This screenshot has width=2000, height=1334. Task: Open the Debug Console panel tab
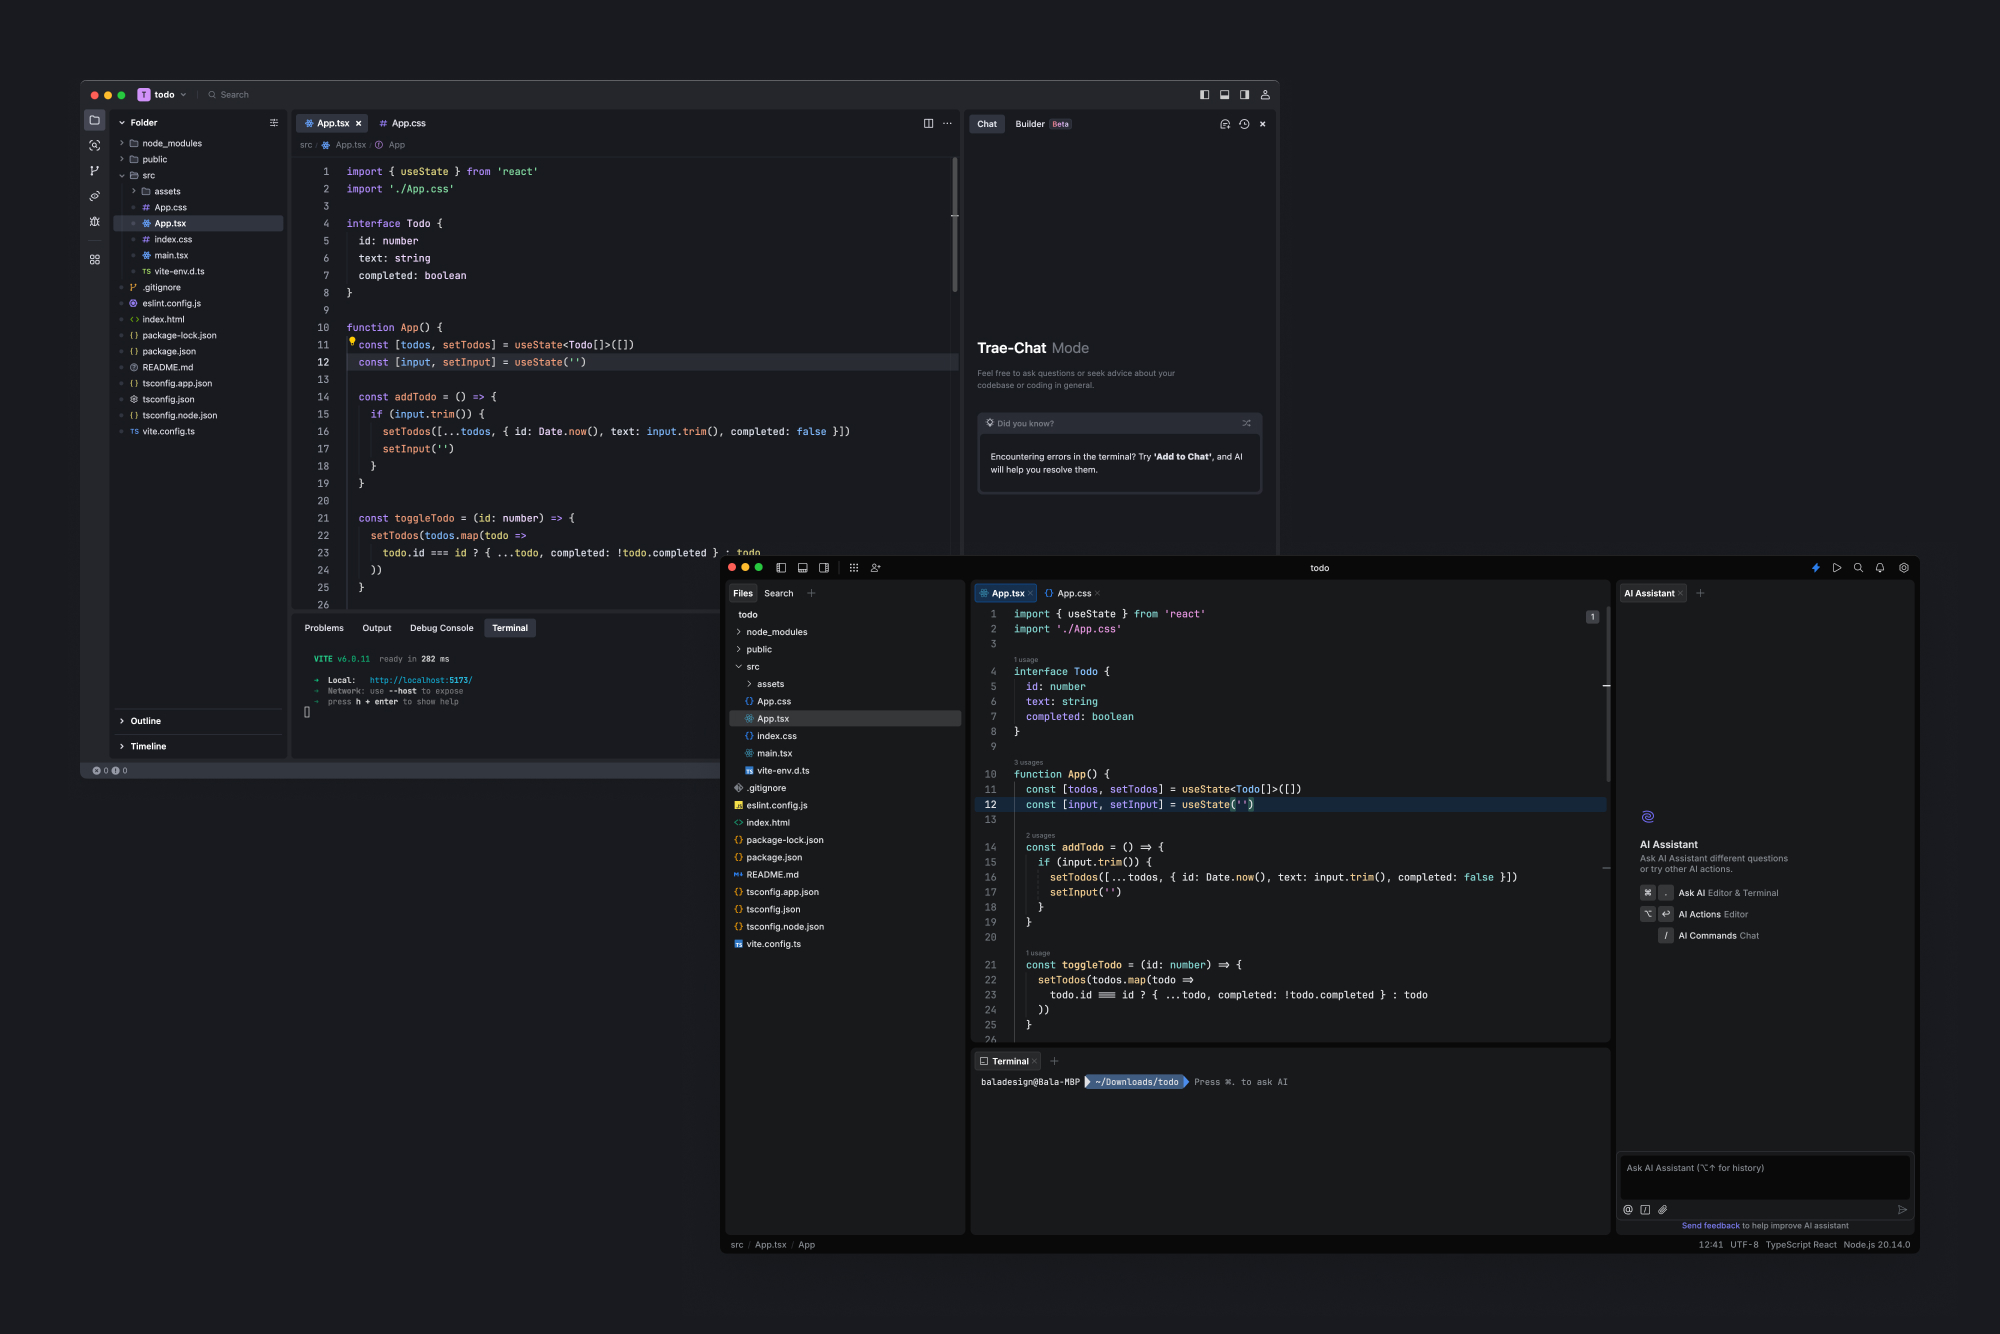(441, 628)
